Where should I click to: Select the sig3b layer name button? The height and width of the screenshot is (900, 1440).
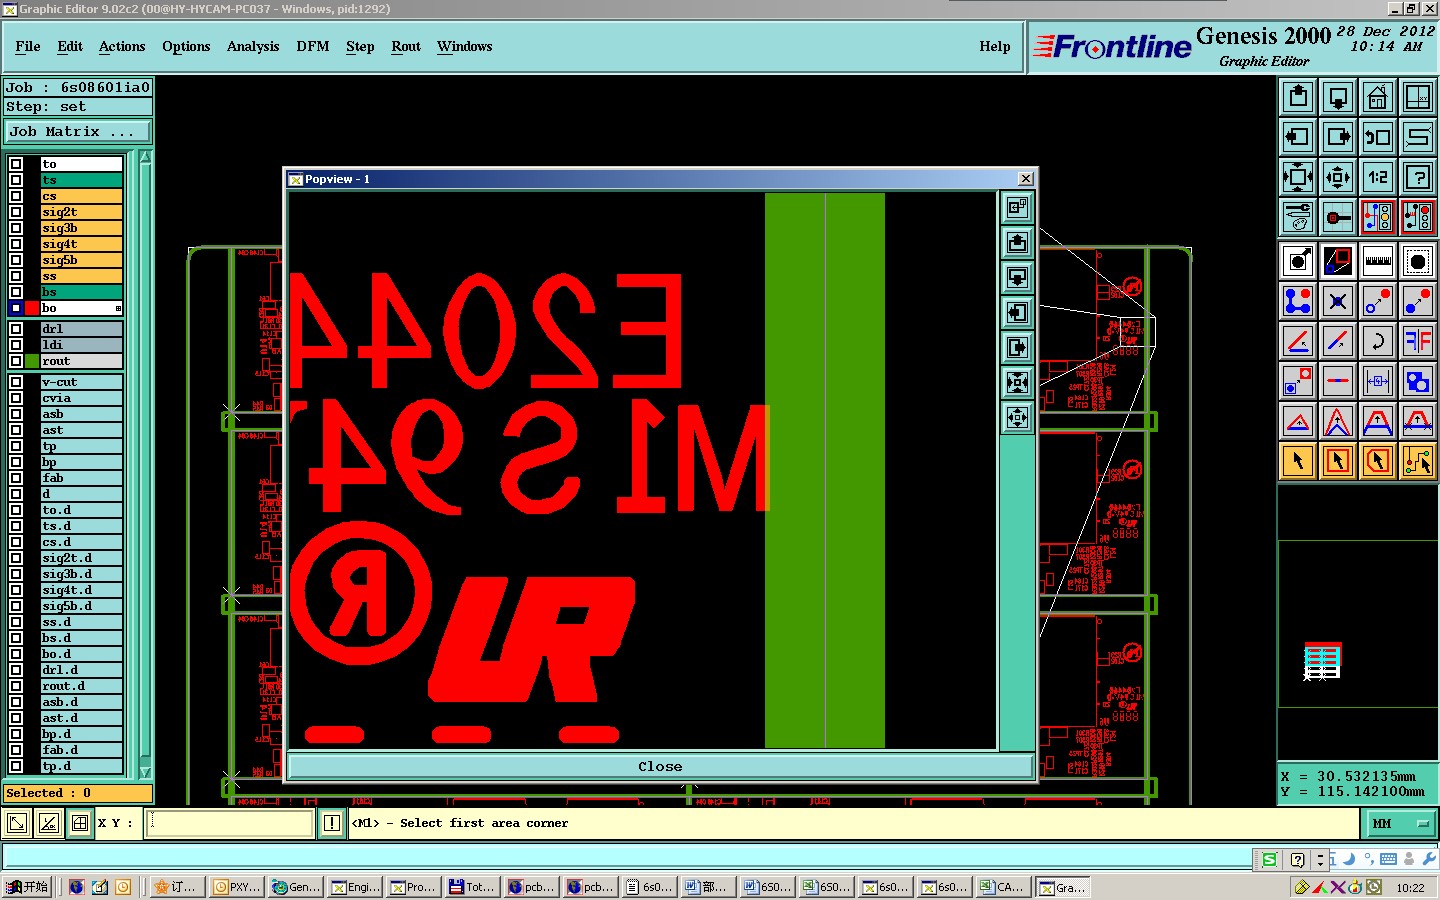(x=81, y=228)
